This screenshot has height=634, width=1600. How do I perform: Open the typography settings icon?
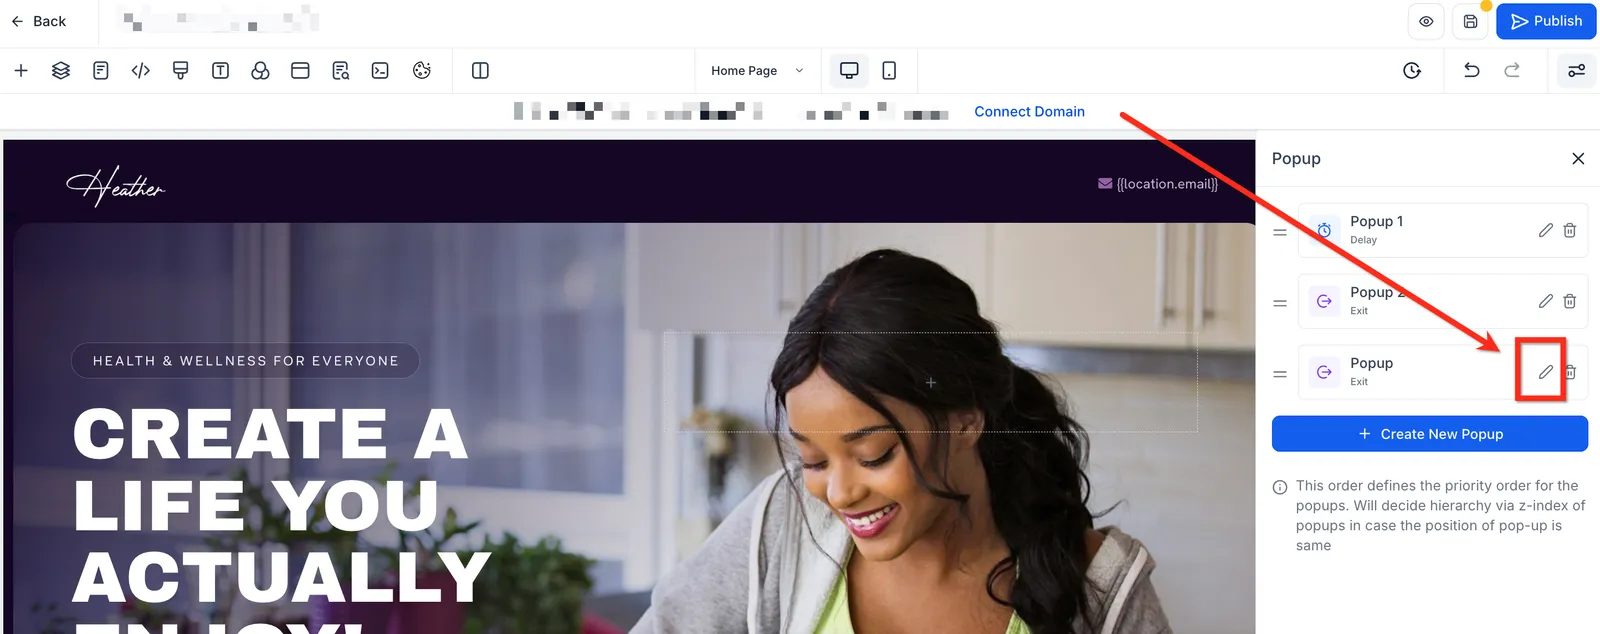coord(221,70)
